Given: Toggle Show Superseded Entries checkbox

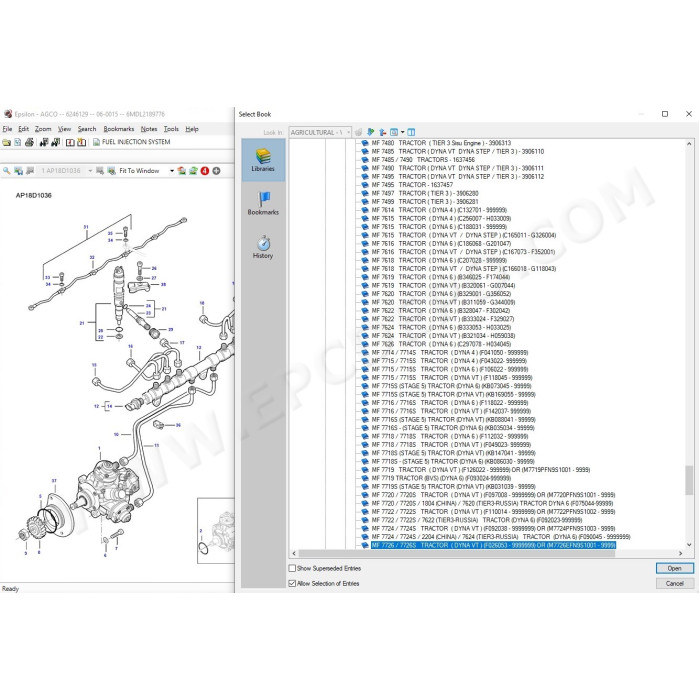Looking at the screenshot, I should [x=292, y=568].
